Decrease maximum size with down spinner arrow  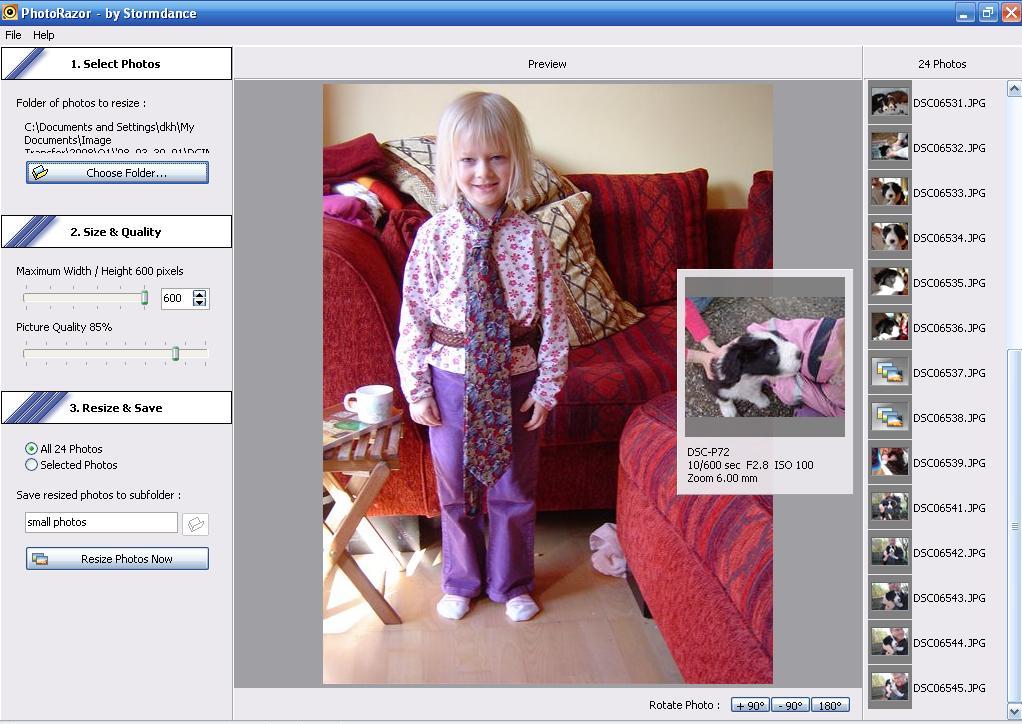(200, 303)
